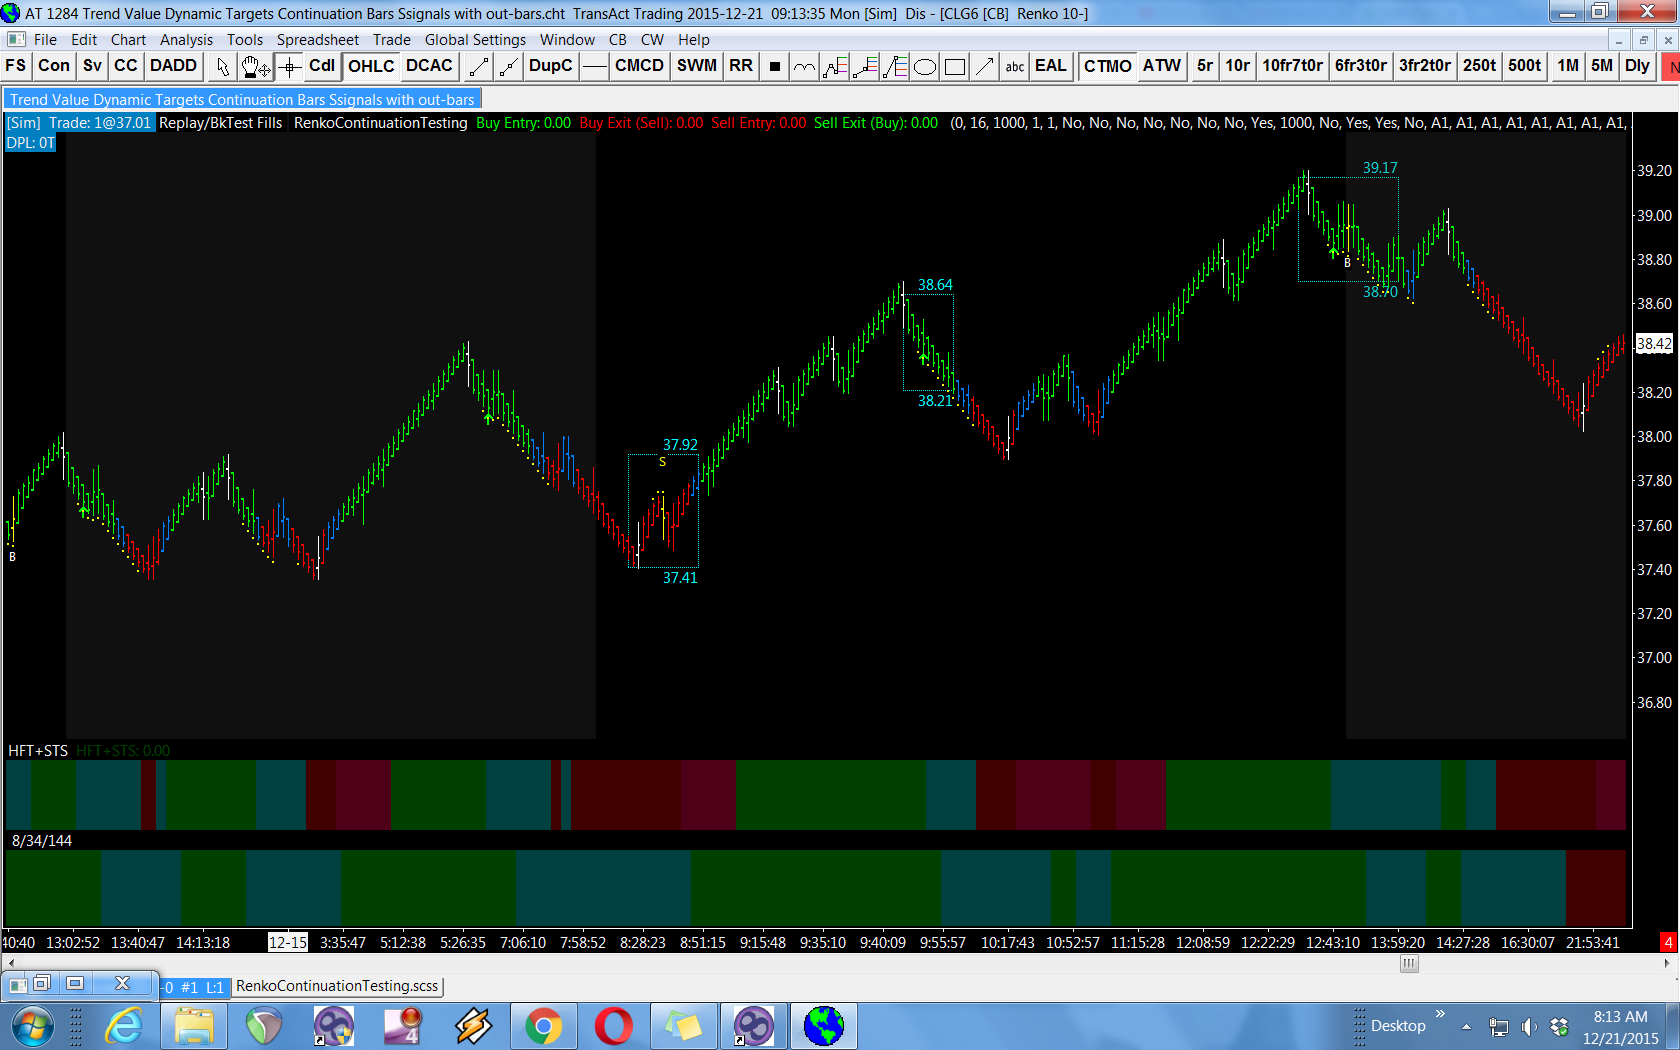Image resolution: width=1680 pixels, height=1050 pixels.
Task: Toggle the Cdl candlestick draw style
Action: [322, 66]
